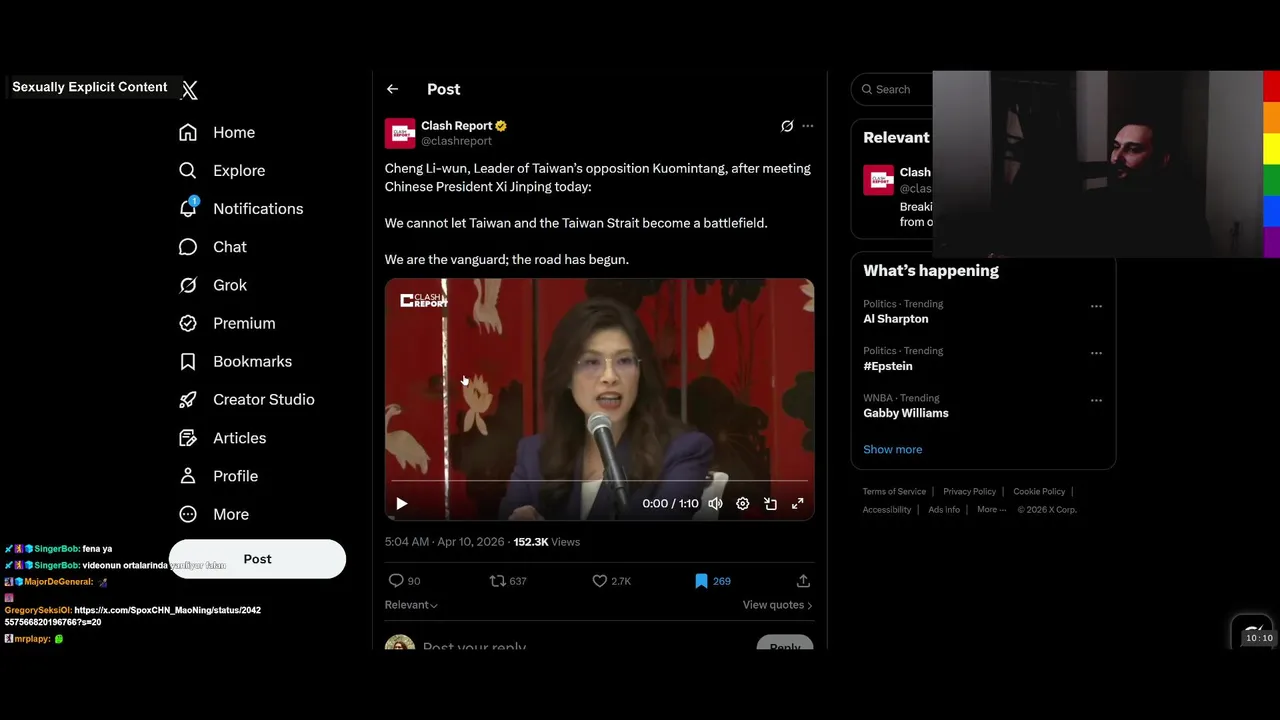Screen dimensions: 1280x720
Task: Open Grok from the sidebar
Action: click(x=213, y=285)
